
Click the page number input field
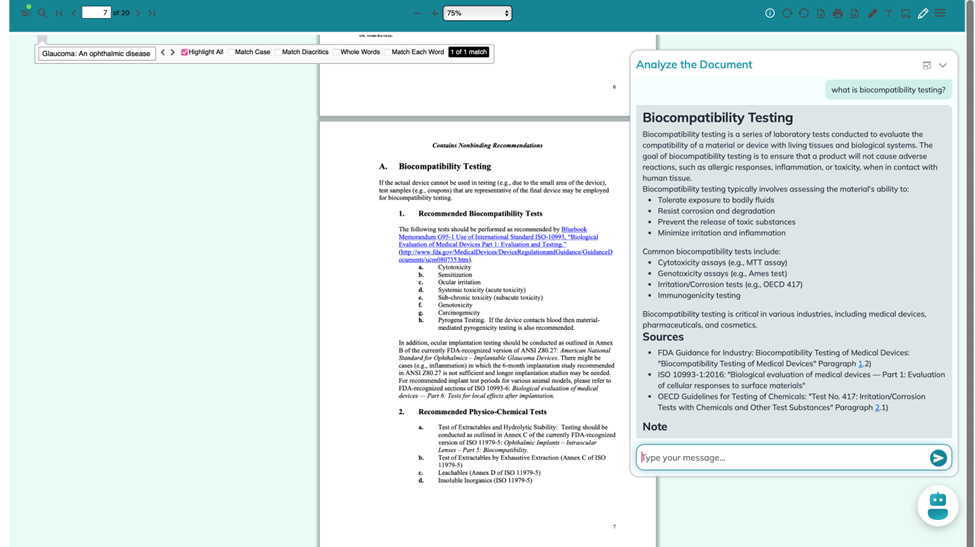tap(96, 12)
